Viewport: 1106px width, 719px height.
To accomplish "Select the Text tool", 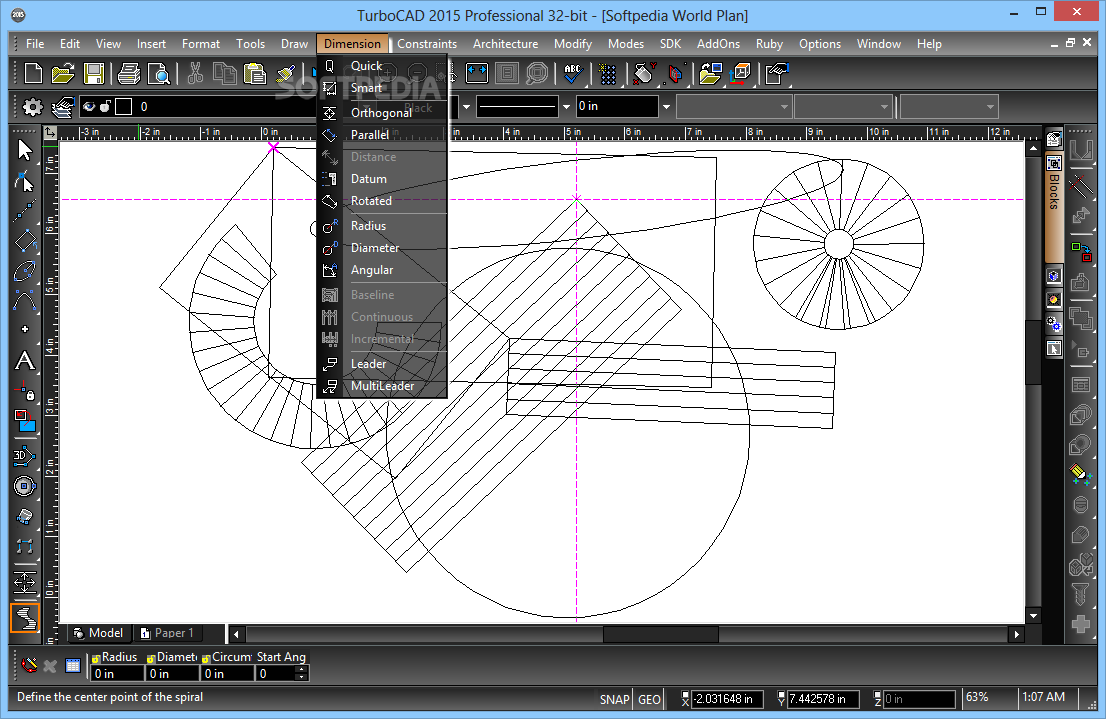I will point(25,361).
